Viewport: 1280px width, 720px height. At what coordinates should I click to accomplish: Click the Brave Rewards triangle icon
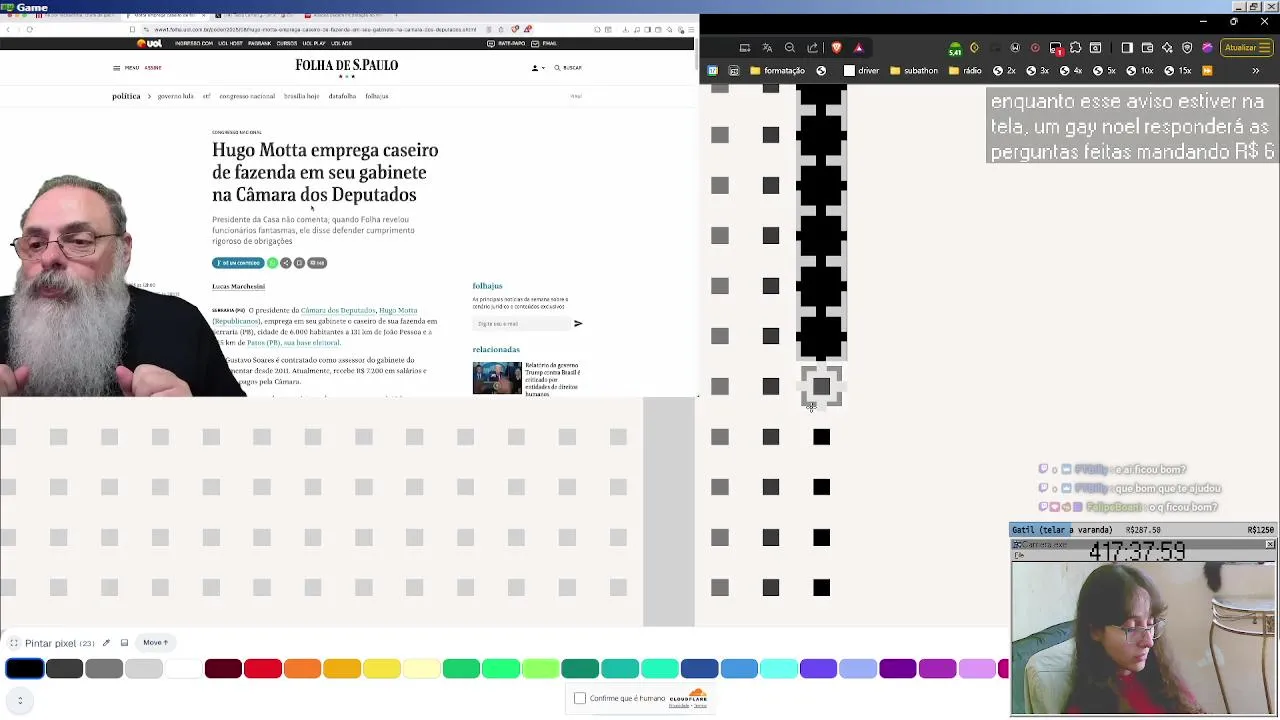[858, 47]
